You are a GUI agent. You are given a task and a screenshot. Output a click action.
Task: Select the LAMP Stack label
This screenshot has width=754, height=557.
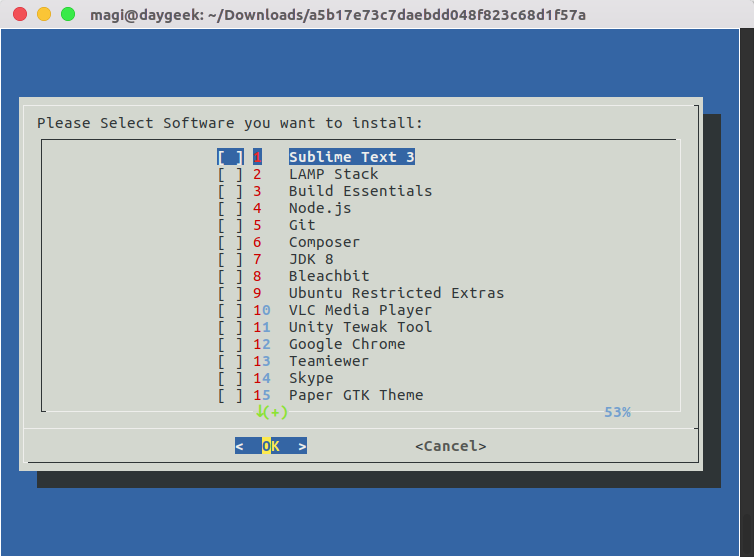(x=333, y=174)
